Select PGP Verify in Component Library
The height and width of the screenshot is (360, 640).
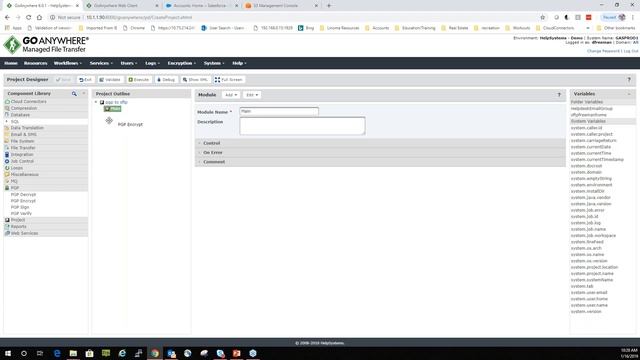pyautogui.click(x=21, y=213)
